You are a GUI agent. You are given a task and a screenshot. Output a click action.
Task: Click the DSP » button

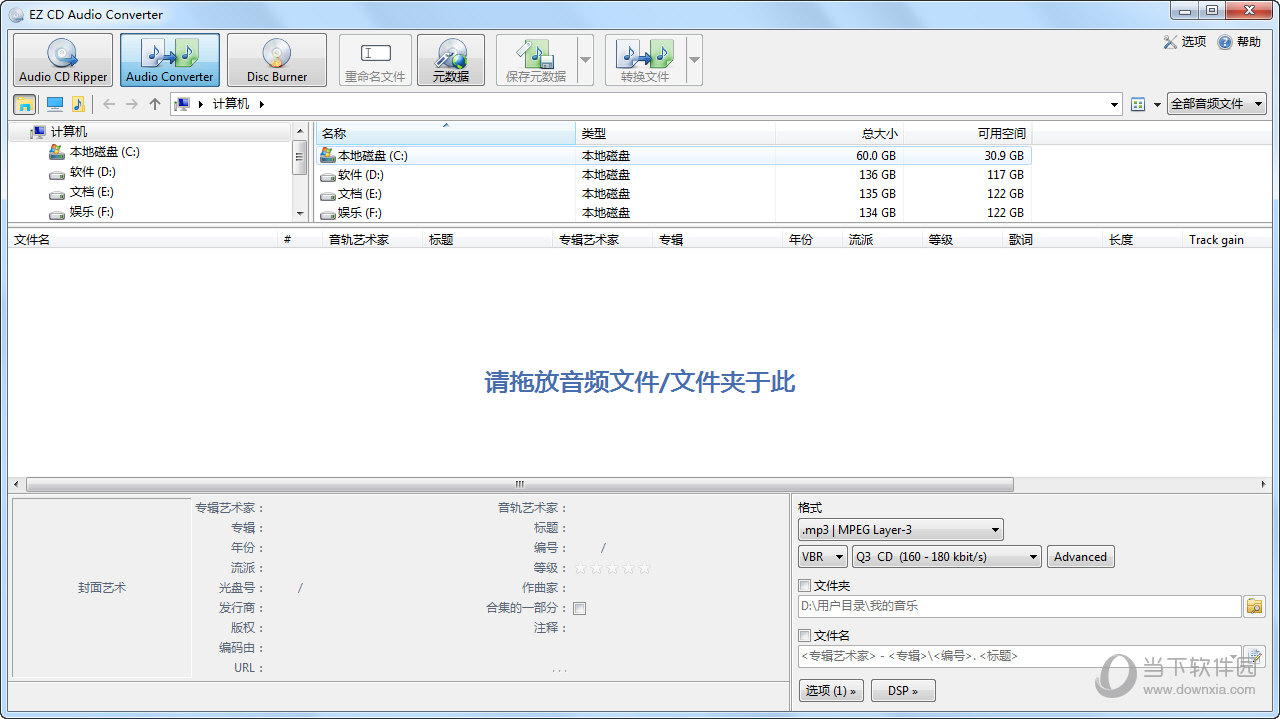[903, 691]
